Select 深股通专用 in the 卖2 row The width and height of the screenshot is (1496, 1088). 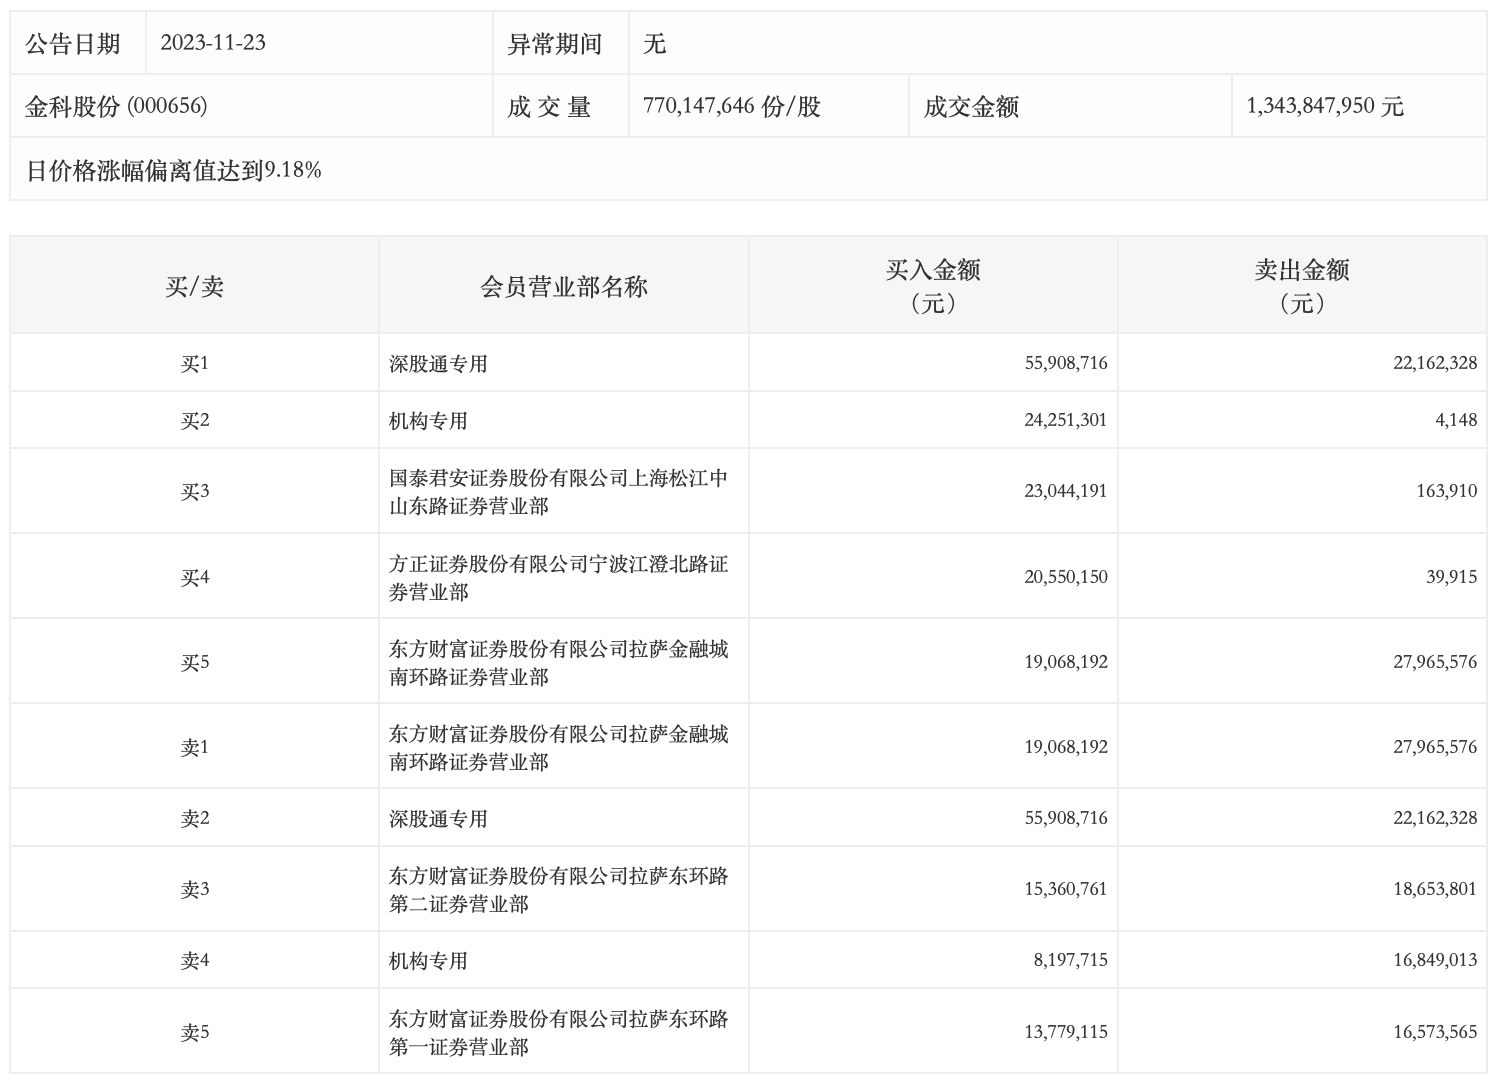tap(438, 819)
